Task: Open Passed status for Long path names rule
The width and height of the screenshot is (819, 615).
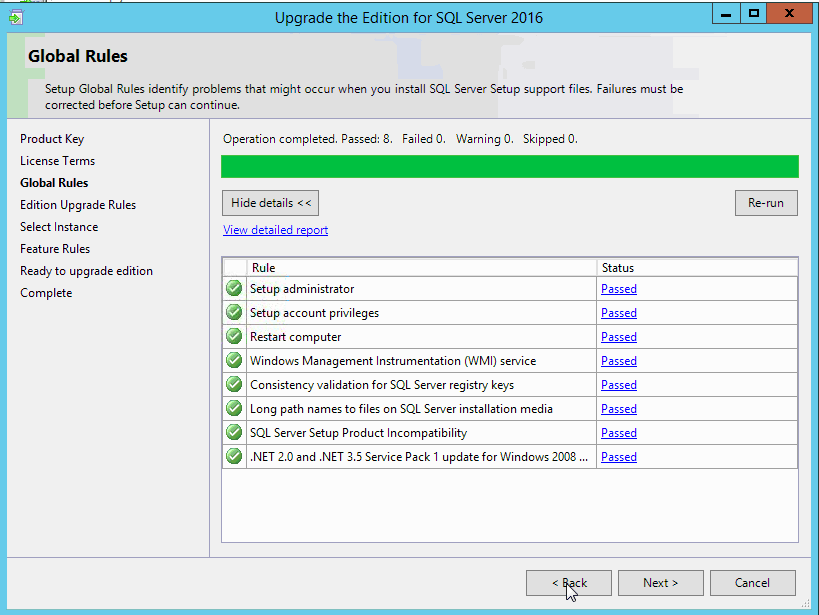Action: pos(618,409)
